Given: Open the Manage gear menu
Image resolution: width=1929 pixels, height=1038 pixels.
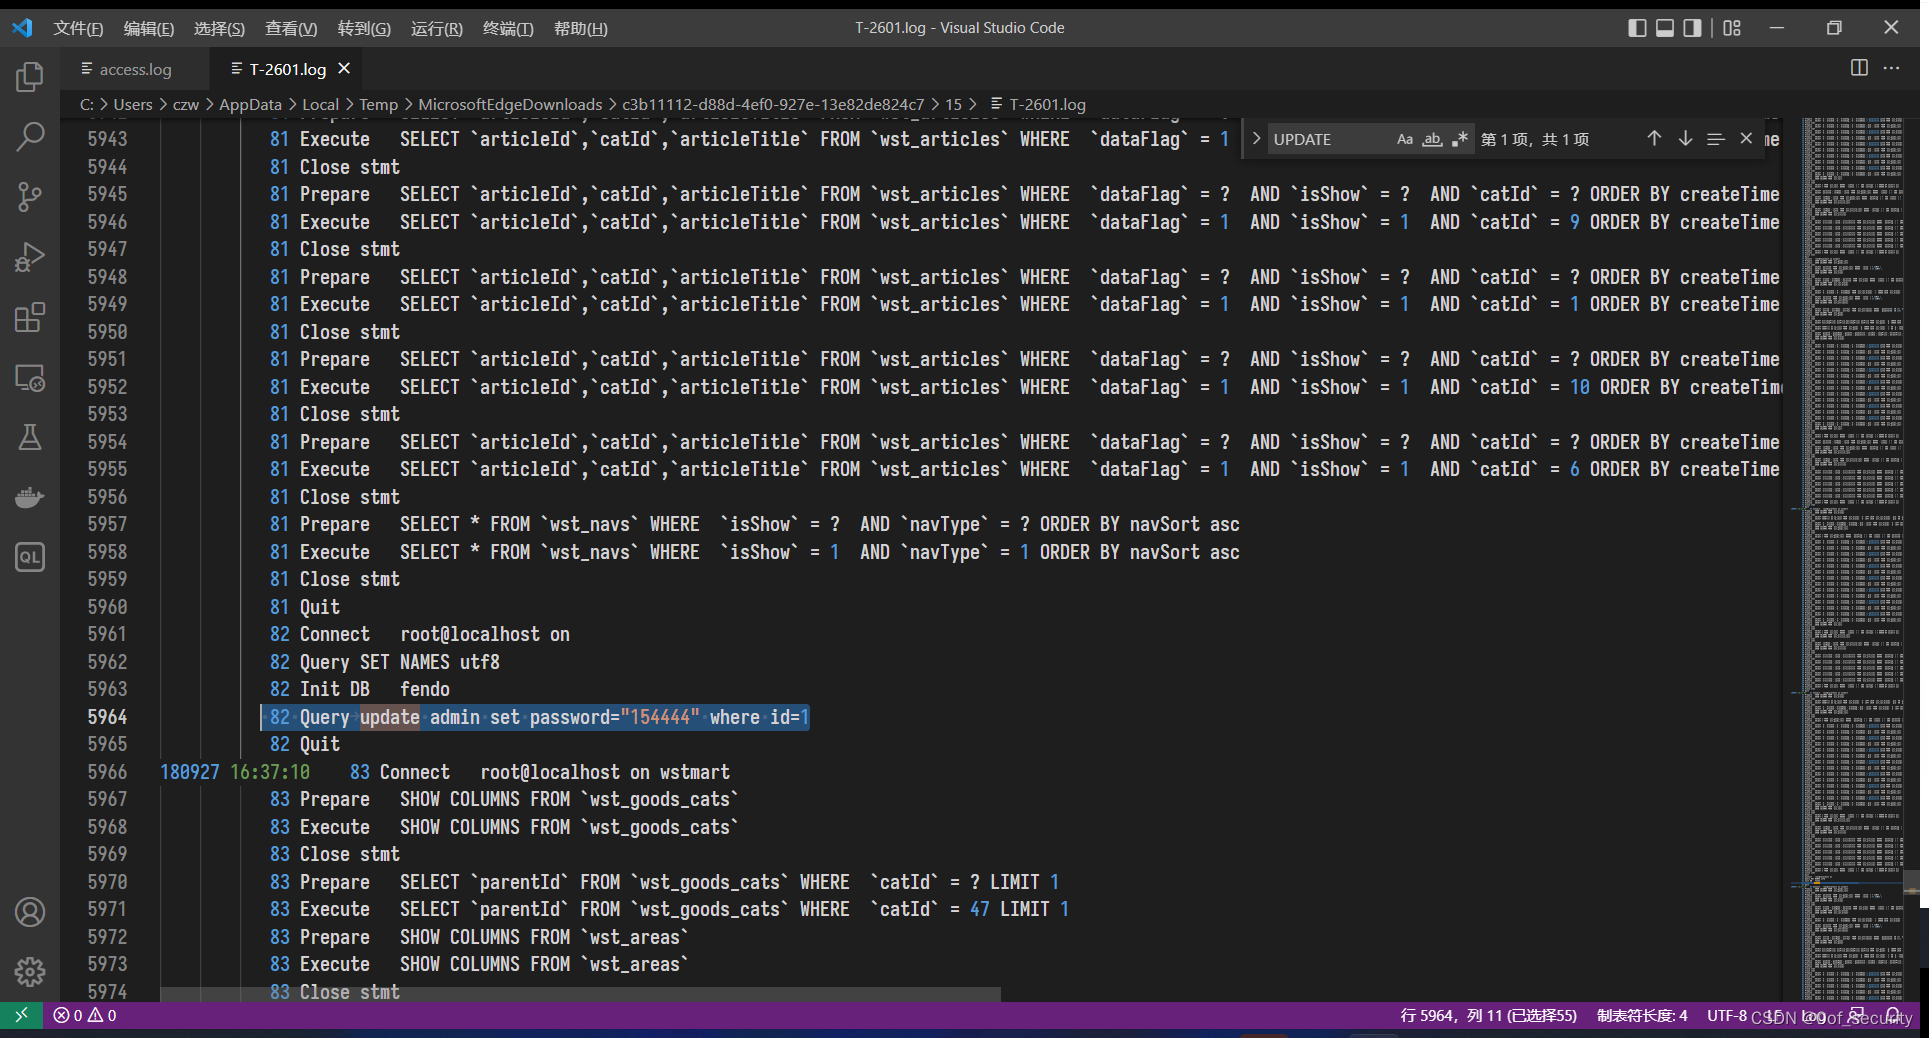Looking at the screenshot, I should (30, 971).
